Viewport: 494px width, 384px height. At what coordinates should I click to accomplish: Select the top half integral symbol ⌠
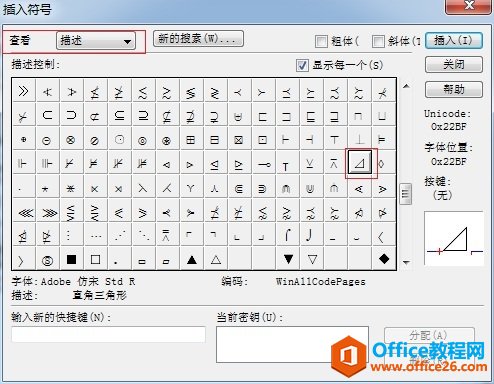pyautogui.click(x=287, y=235)
